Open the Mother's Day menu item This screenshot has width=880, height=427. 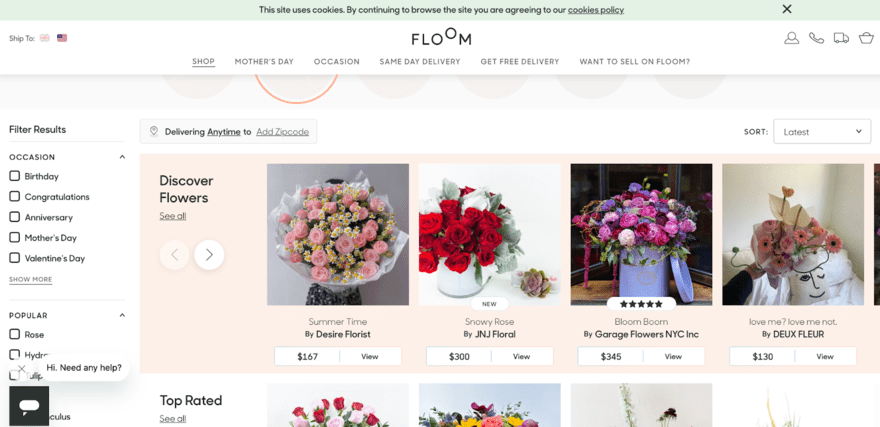[264, 62]
